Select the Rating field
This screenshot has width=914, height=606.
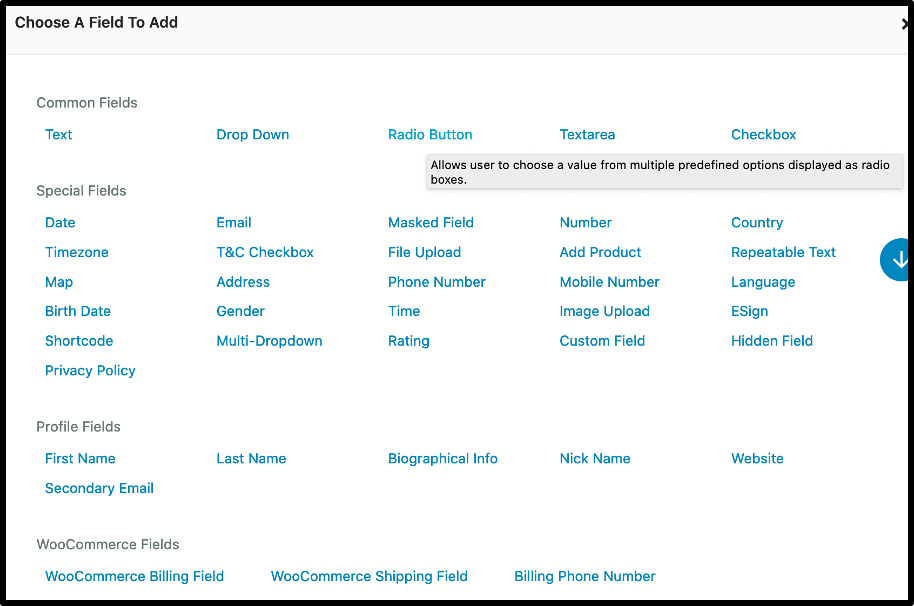pyautogui.click(x=408, y=341)
